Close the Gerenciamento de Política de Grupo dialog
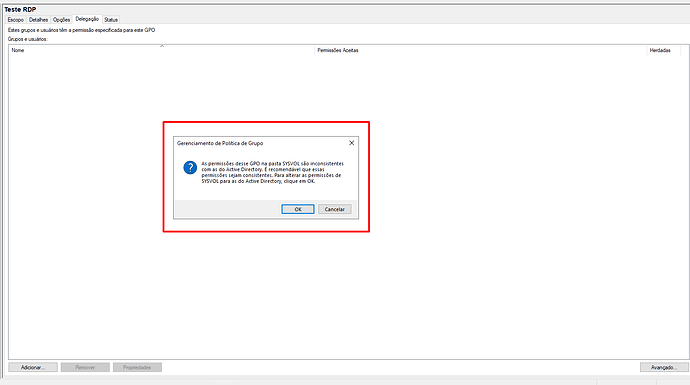This screenshot has width=690, height=385. point(352,143)
